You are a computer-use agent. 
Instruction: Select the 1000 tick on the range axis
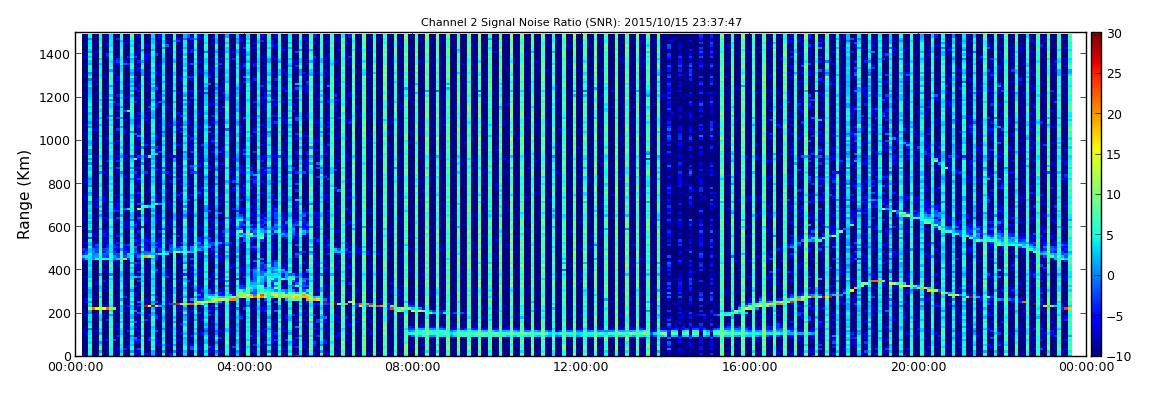coord(56,140)
